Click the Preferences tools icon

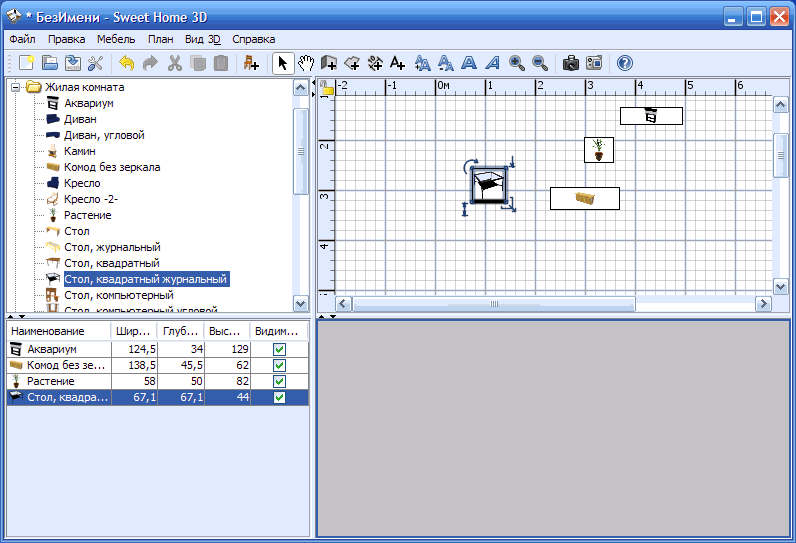click(96, 63)
